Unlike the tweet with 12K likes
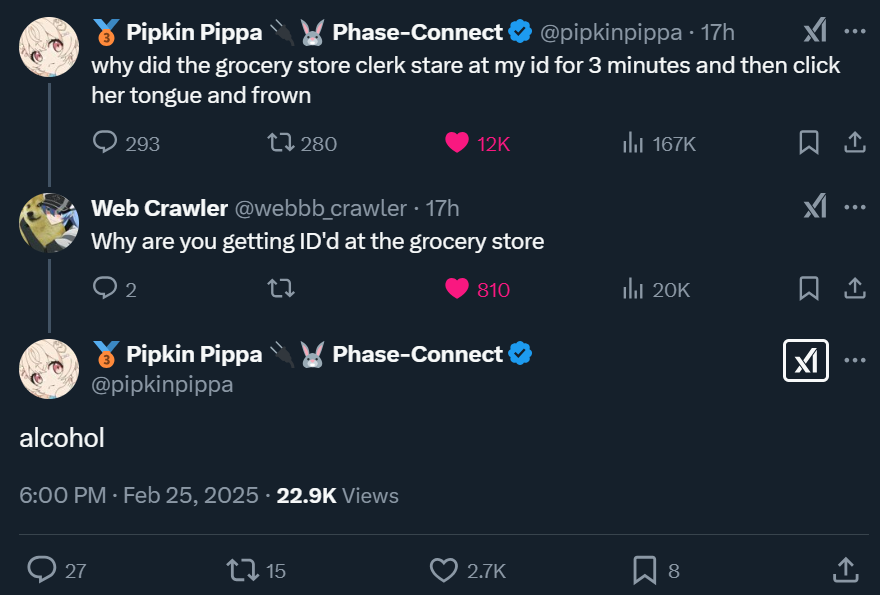The height and width of the screenshot is (595, 880). click(457, 143)
